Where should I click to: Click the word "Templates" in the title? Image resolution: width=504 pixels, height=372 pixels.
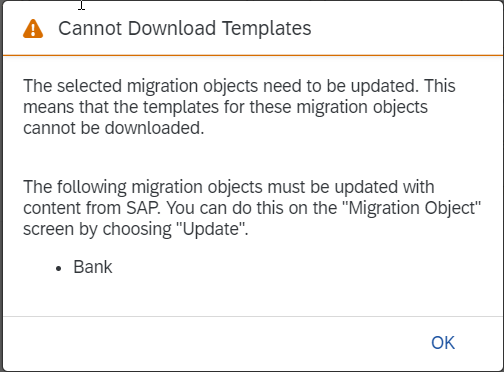pyautogui.click(x=267, y=28)
